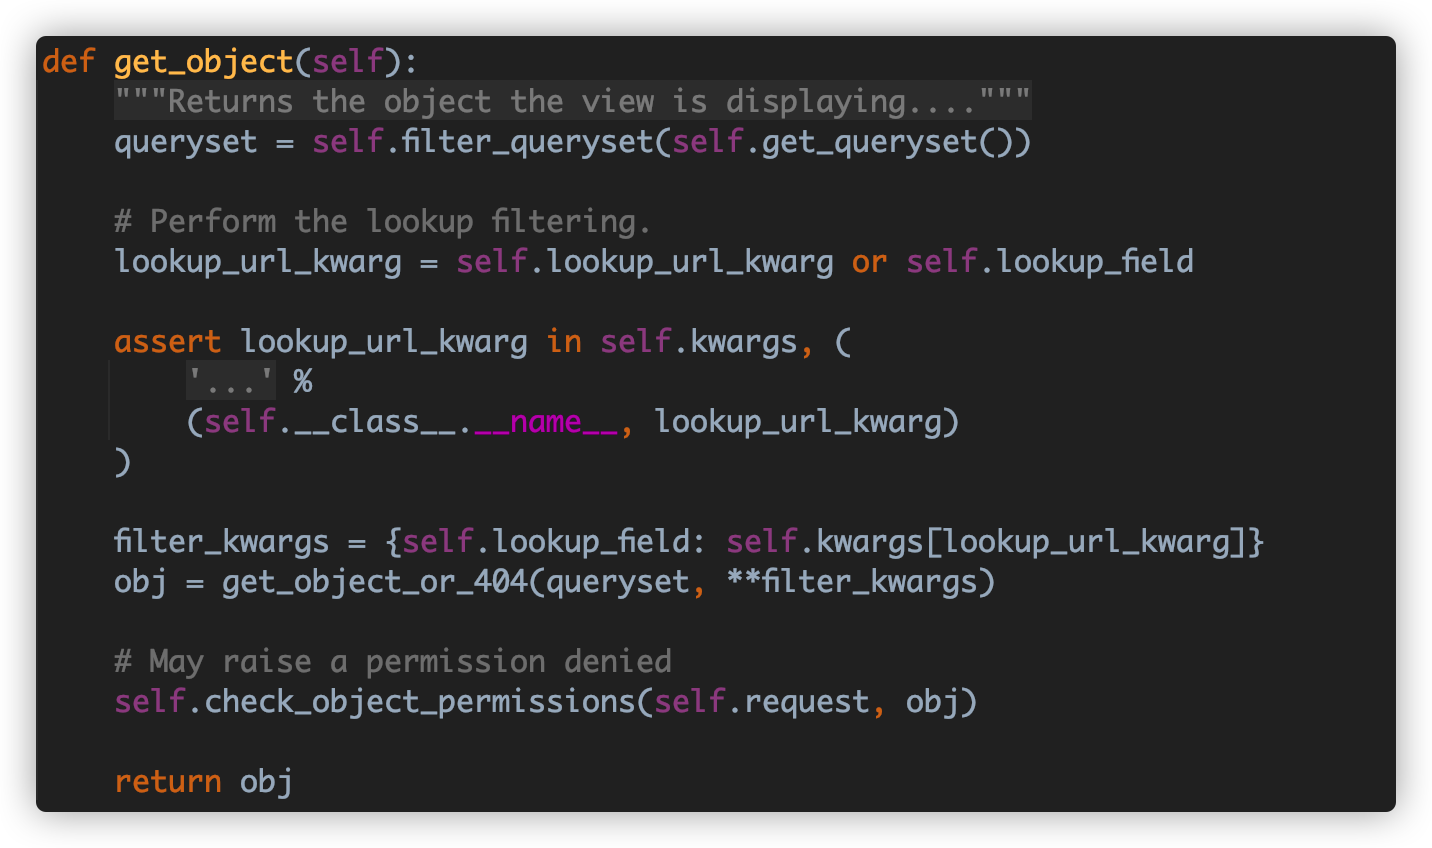This screenshot has height=848, width=1432.
Task: Place cursor on the def keyword
Action: pyautogui.click(x=68, y=61)
